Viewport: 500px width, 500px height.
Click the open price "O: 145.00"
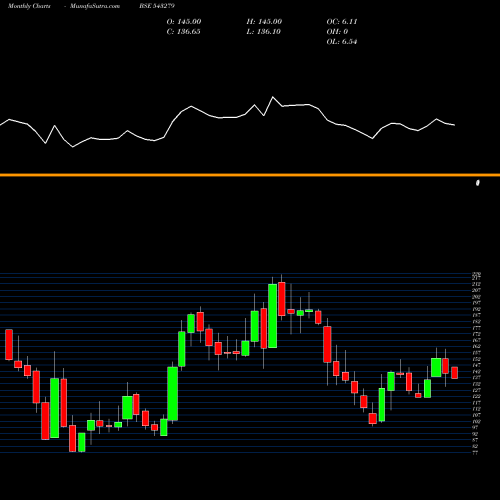[x=184, y=22]
